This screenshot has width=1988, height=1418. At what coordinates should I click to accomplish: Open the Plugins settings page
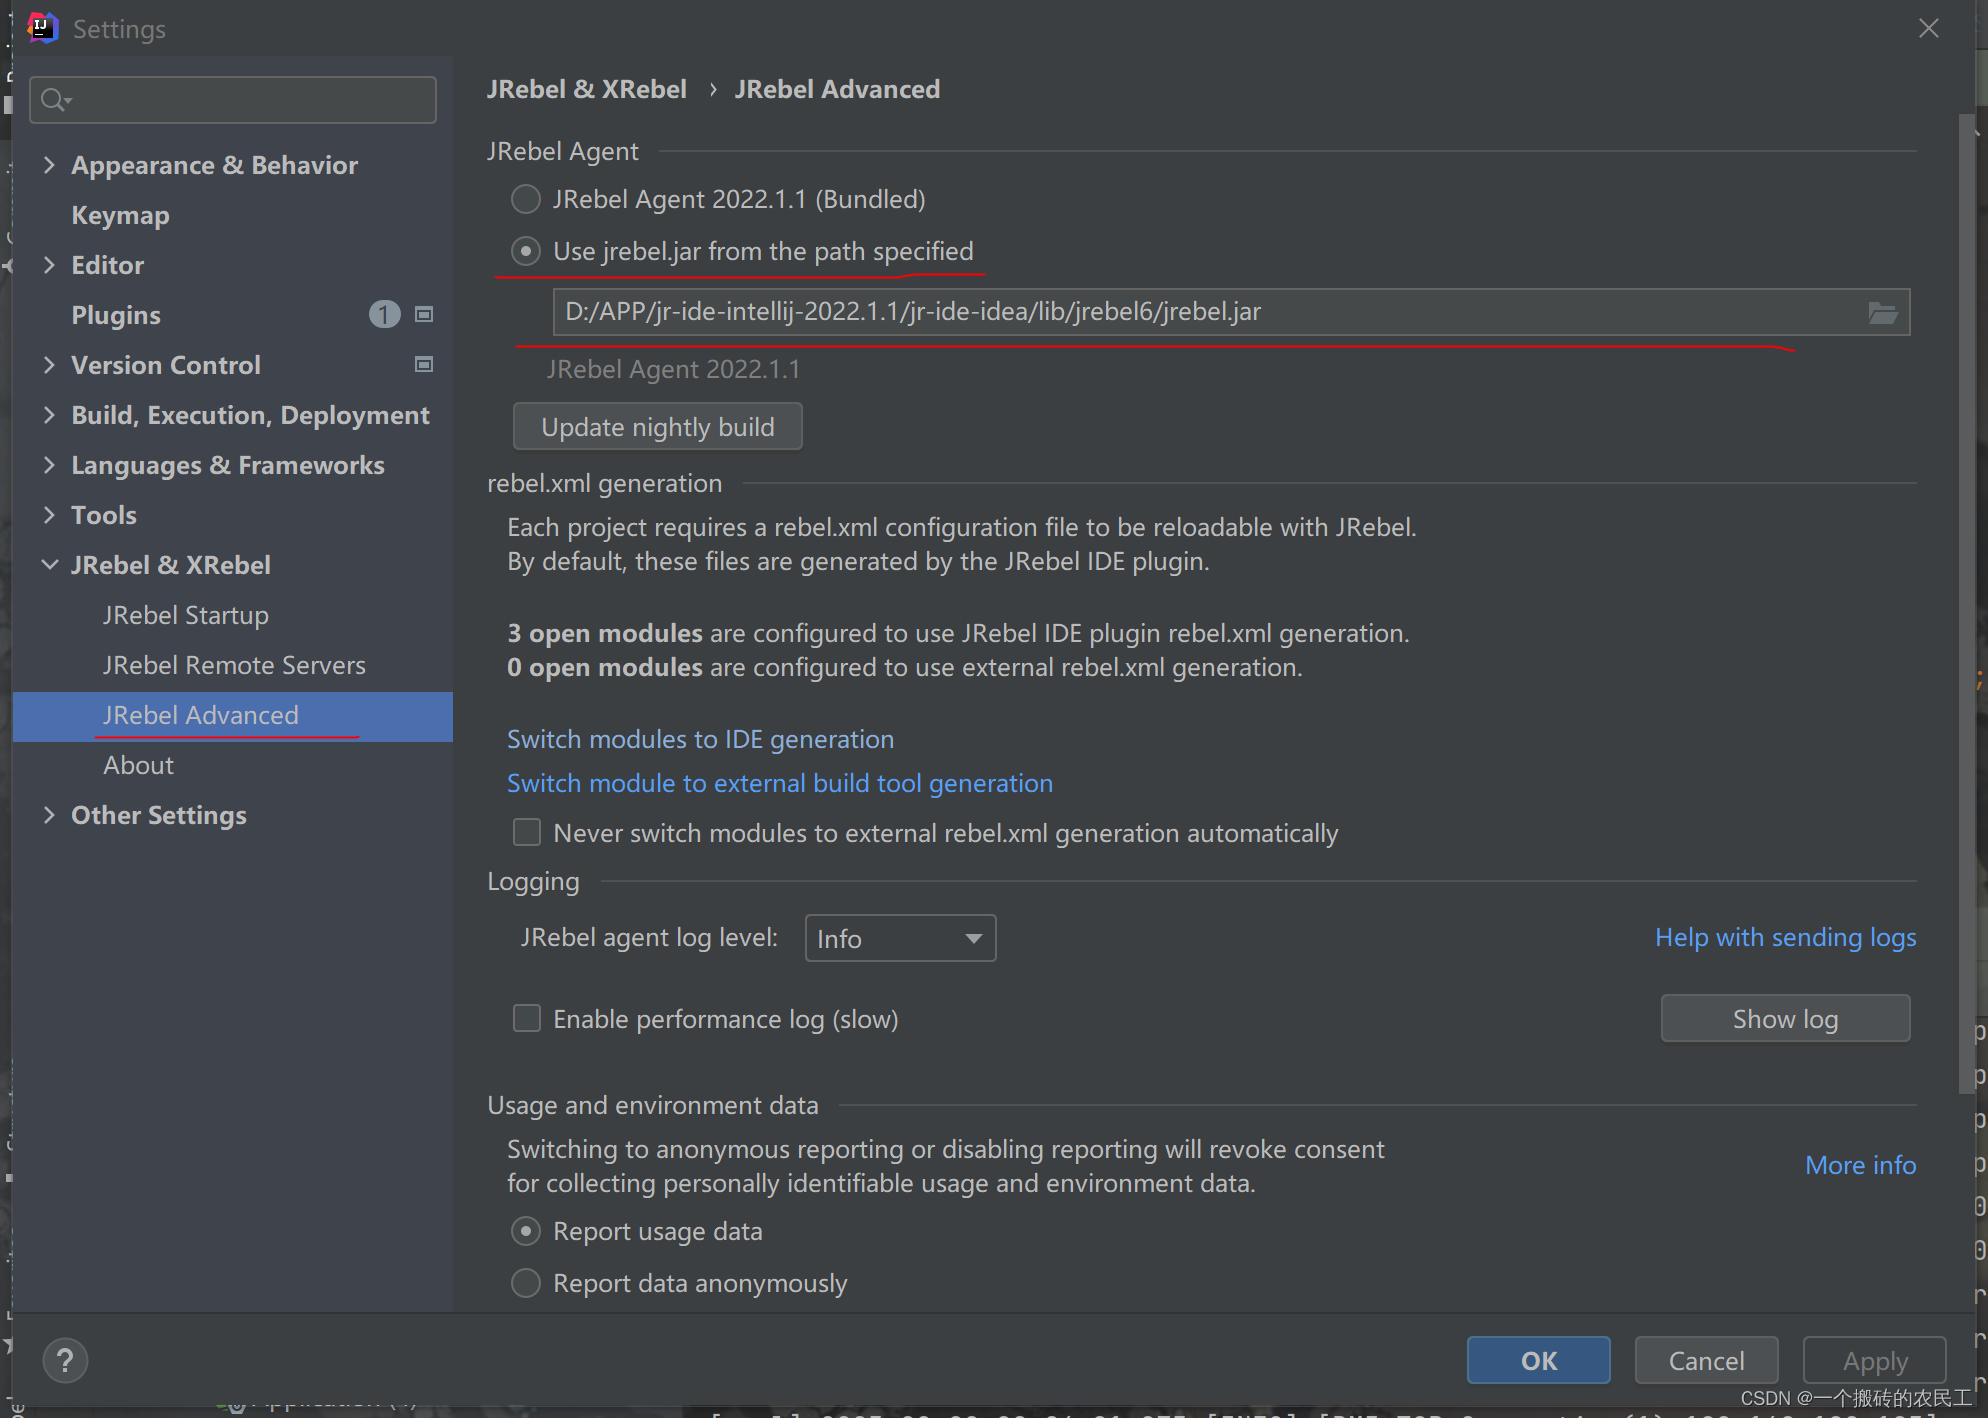116,315
